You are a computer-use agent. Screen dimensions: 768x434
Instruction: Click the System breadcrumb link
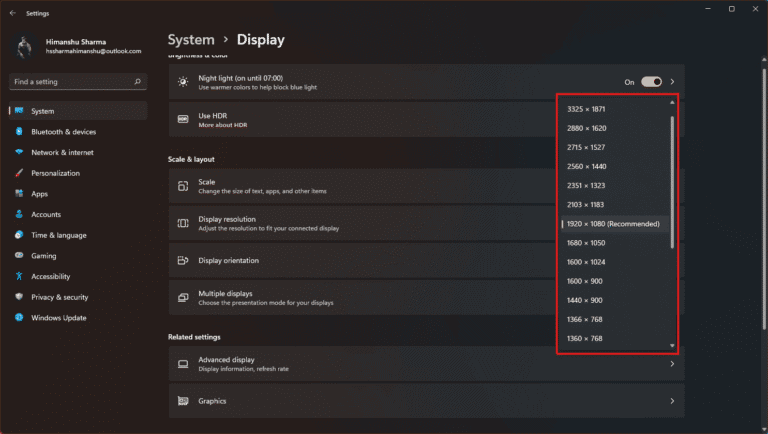(191, 40)
